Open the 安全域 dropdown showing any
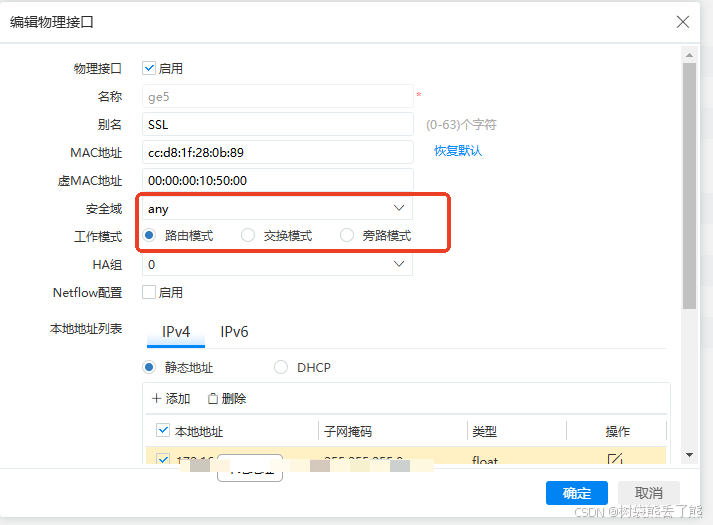713x525 pixels. 277,208
